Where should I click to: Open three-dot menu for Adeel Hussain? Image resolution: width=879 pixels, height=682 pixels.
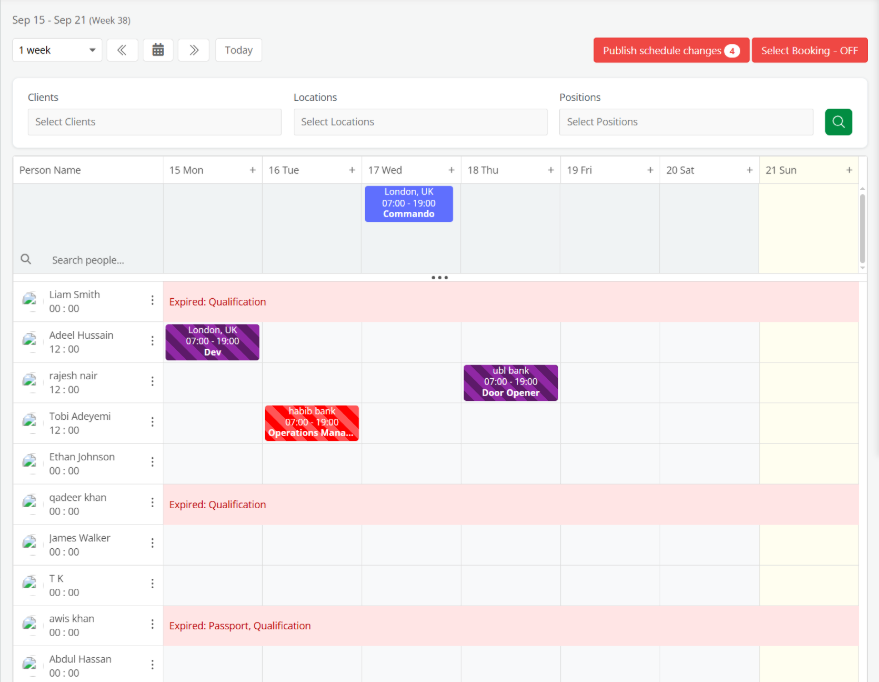tap(153, 341)
